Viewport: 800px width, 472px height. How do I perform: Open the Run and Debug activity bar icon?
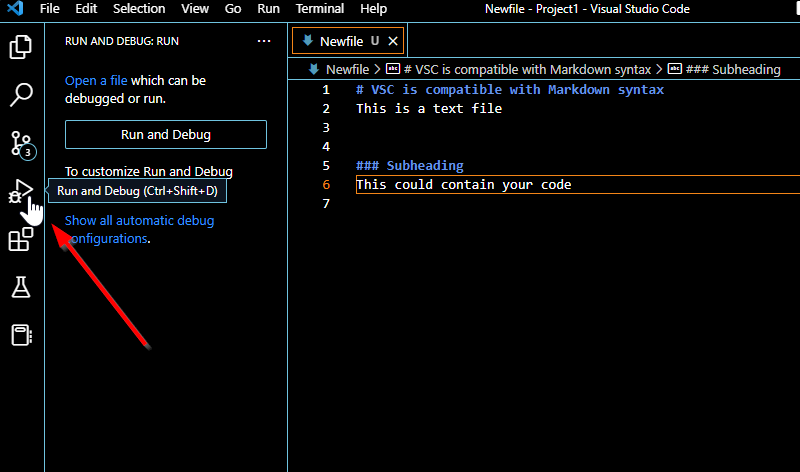[21, 191]
